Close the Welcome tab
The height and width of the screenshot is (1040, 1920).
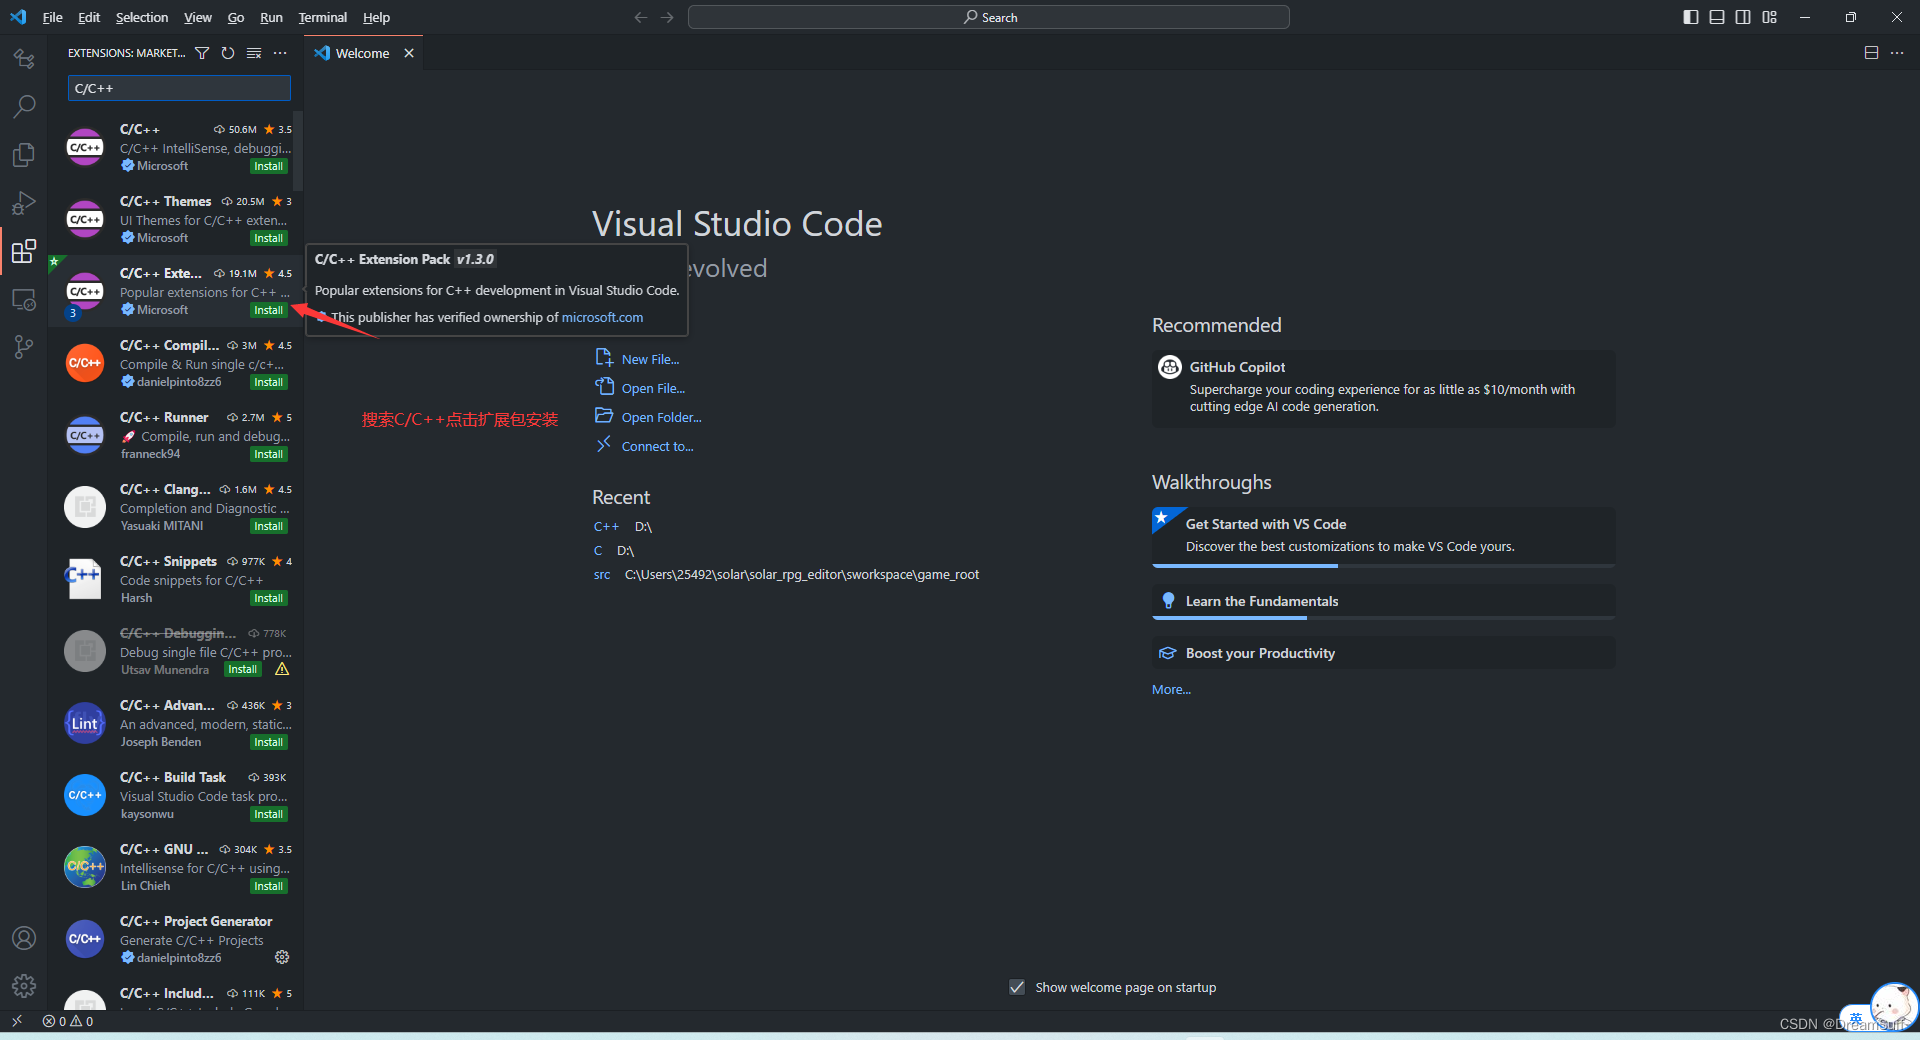(409, 53)
